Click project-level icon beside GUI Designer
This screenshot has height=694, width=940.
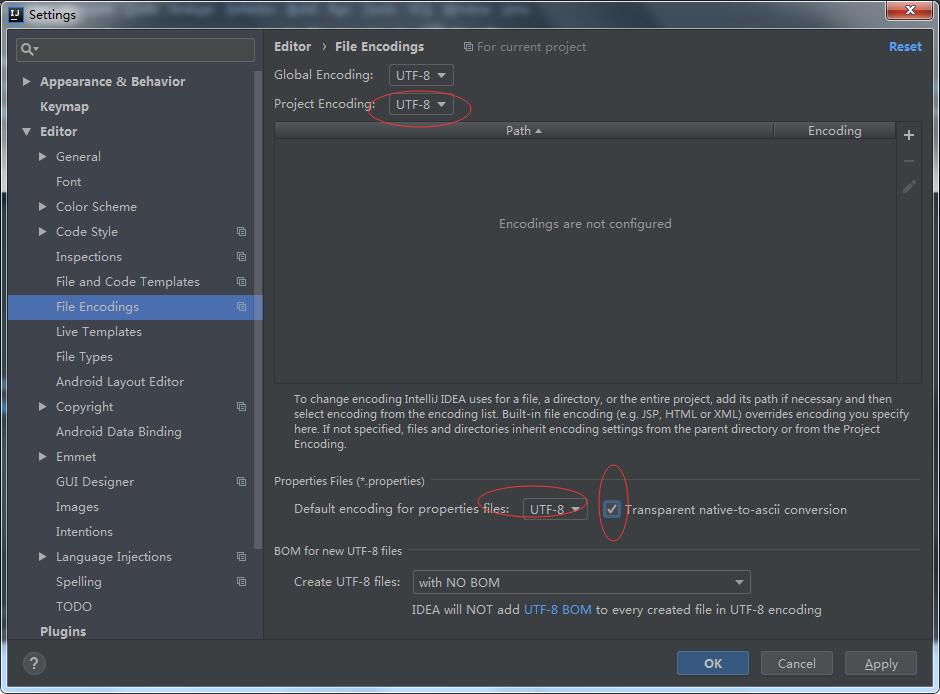(241, 482)
